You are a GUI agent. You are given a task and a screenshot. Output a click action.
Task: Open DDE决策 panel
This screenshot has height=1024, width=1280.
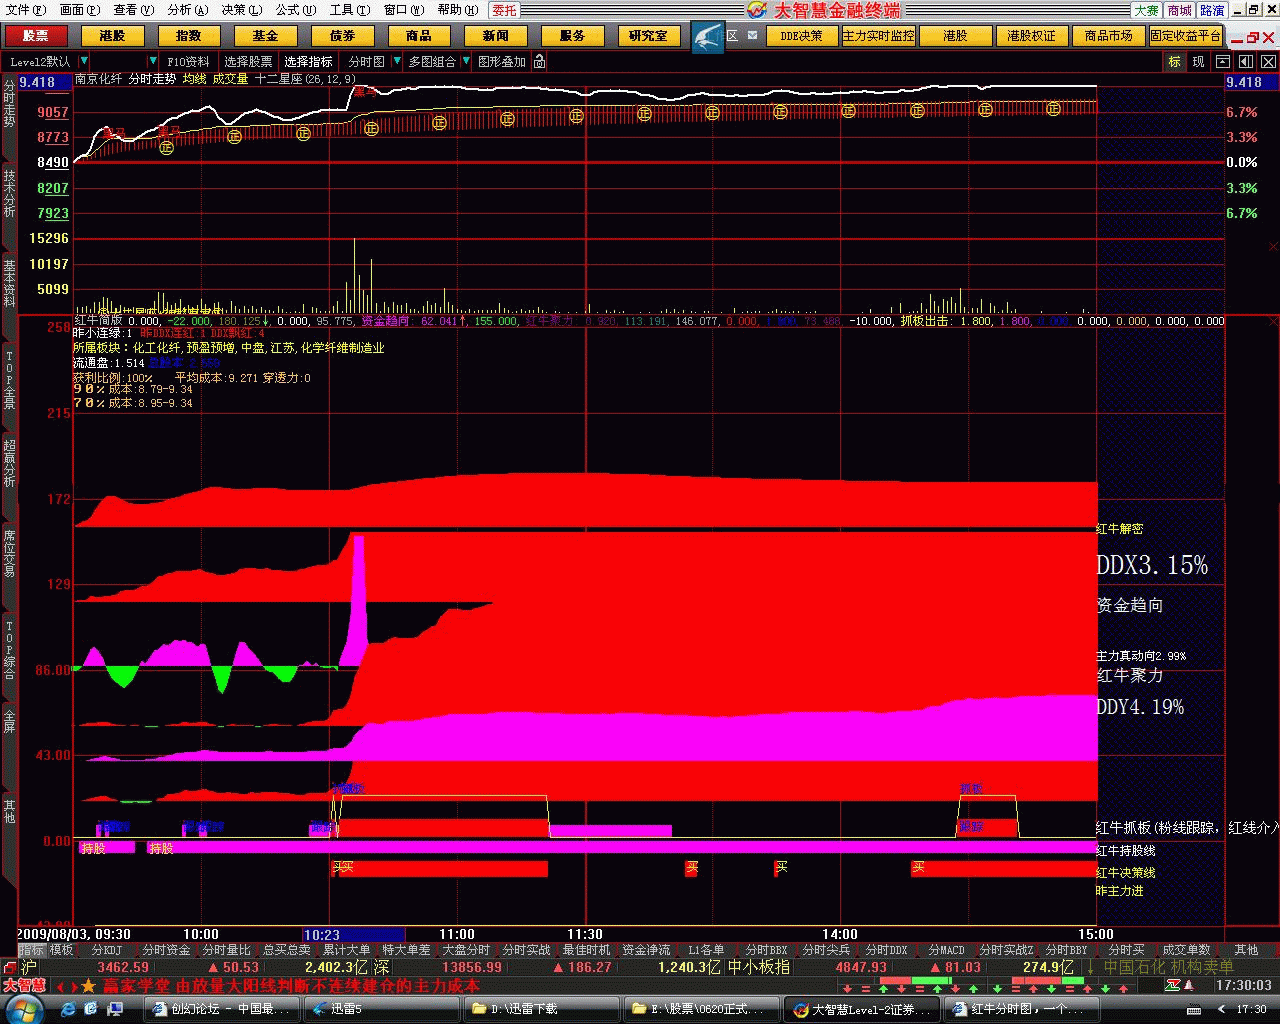[x=801, y=36]
